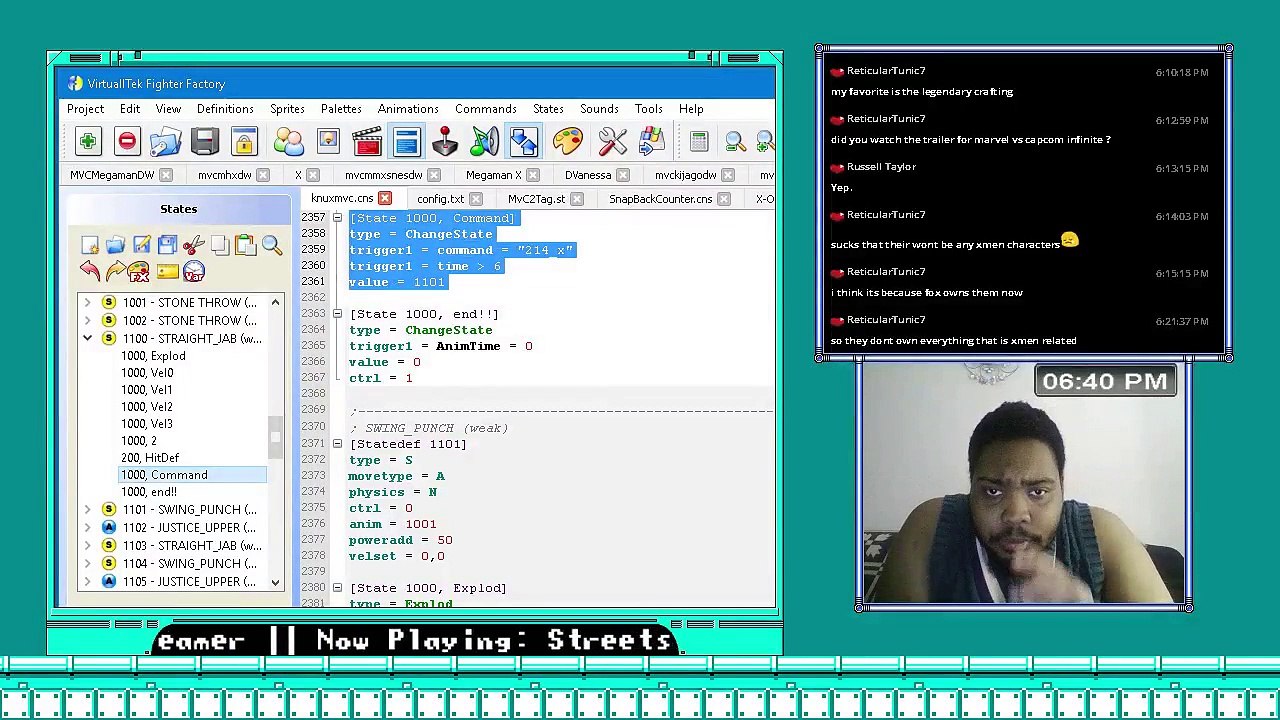Open the joystick Commands editor icon
The height and width of the screenshot is (720, 1280).
pos(445,142)
